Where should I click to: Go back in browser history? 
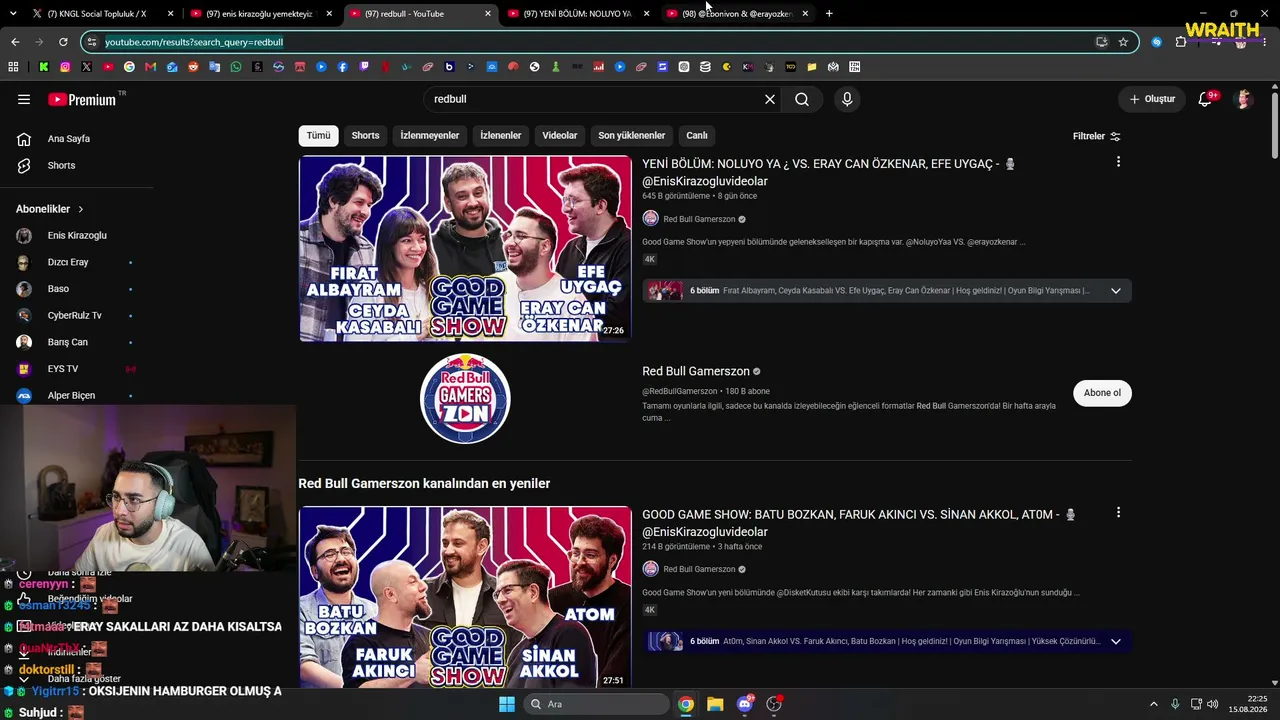(x=15, y=42)
